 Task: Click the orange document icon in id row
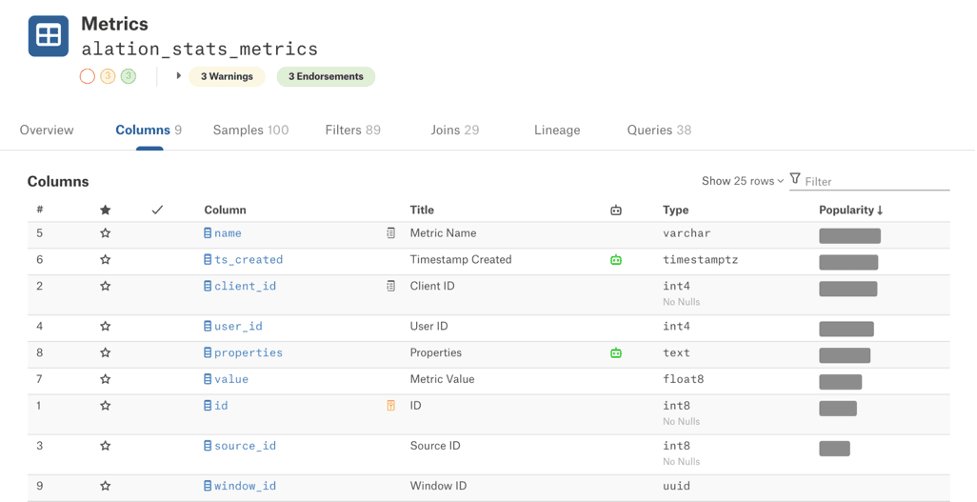click(391, 406)
